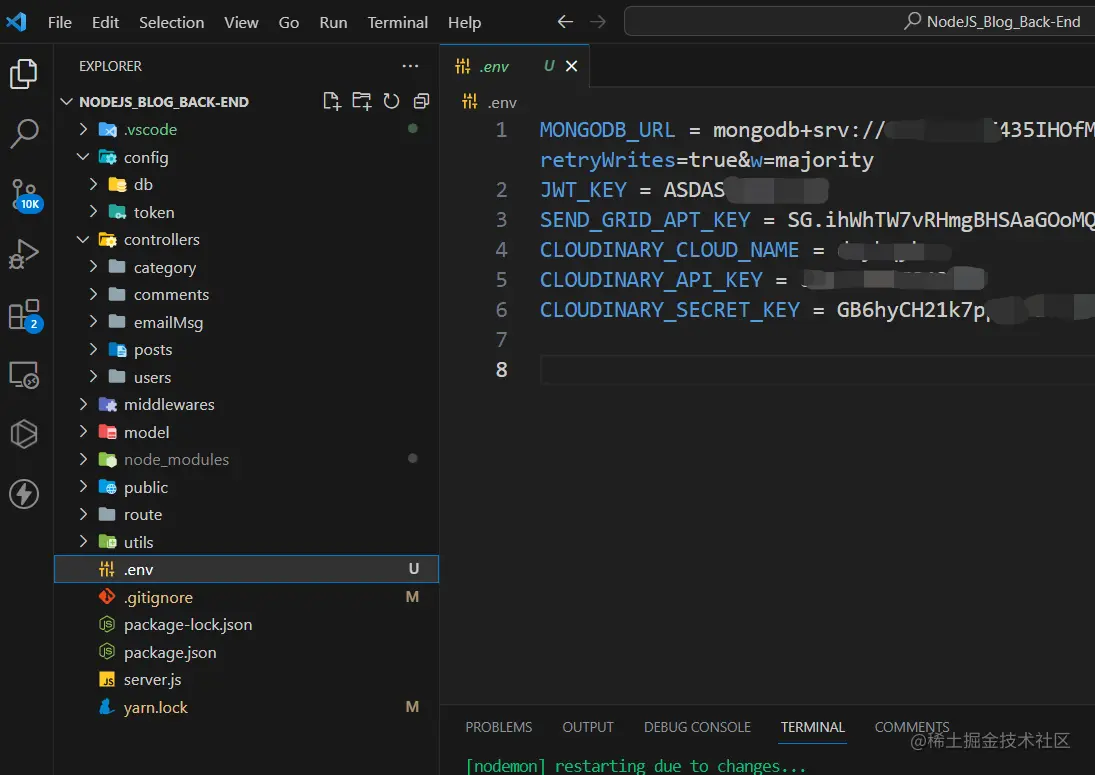Viewport: 1095px width, 775px height.
Task: Go back using the navigation arrow
Action: click(x=565, y=22)
